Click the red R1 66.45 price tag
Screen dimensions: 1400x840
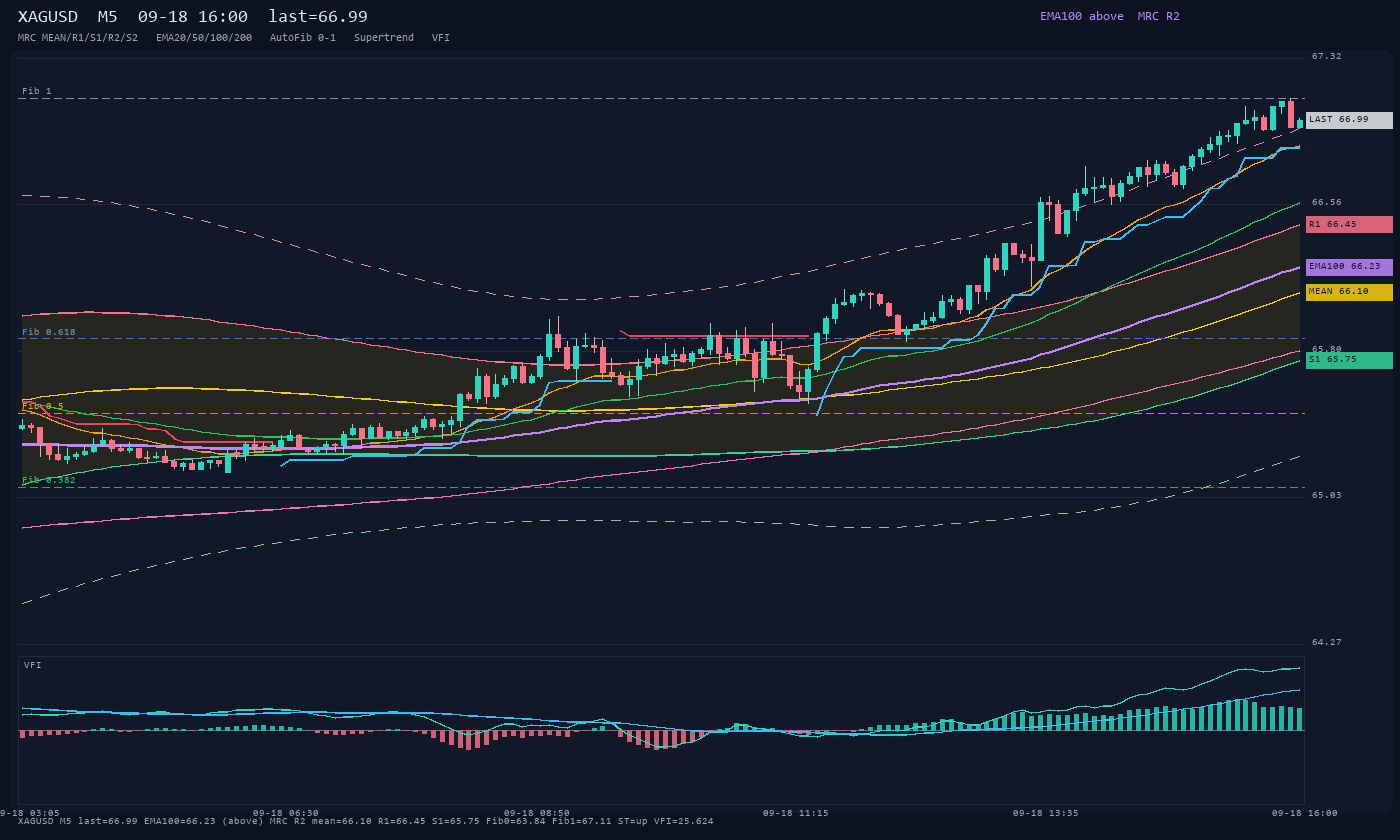[x=1349, y=225]
